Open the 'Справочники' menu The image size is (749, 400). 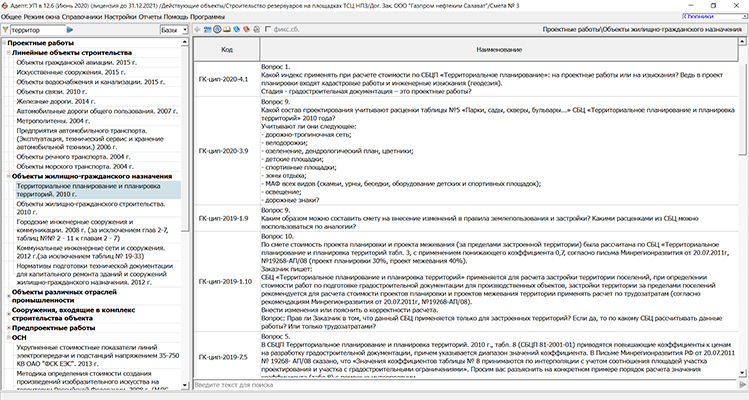click(82, 17)
